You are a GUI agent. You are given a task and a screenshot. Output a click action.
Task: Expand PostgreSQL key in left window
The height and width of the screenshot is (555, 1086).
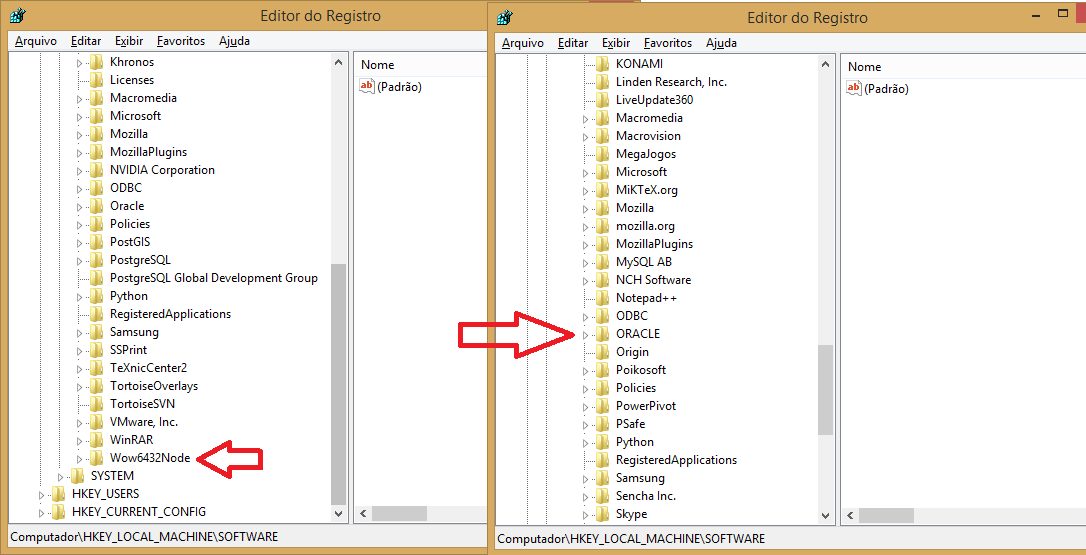pyautogui.click(x=79, y=261)
